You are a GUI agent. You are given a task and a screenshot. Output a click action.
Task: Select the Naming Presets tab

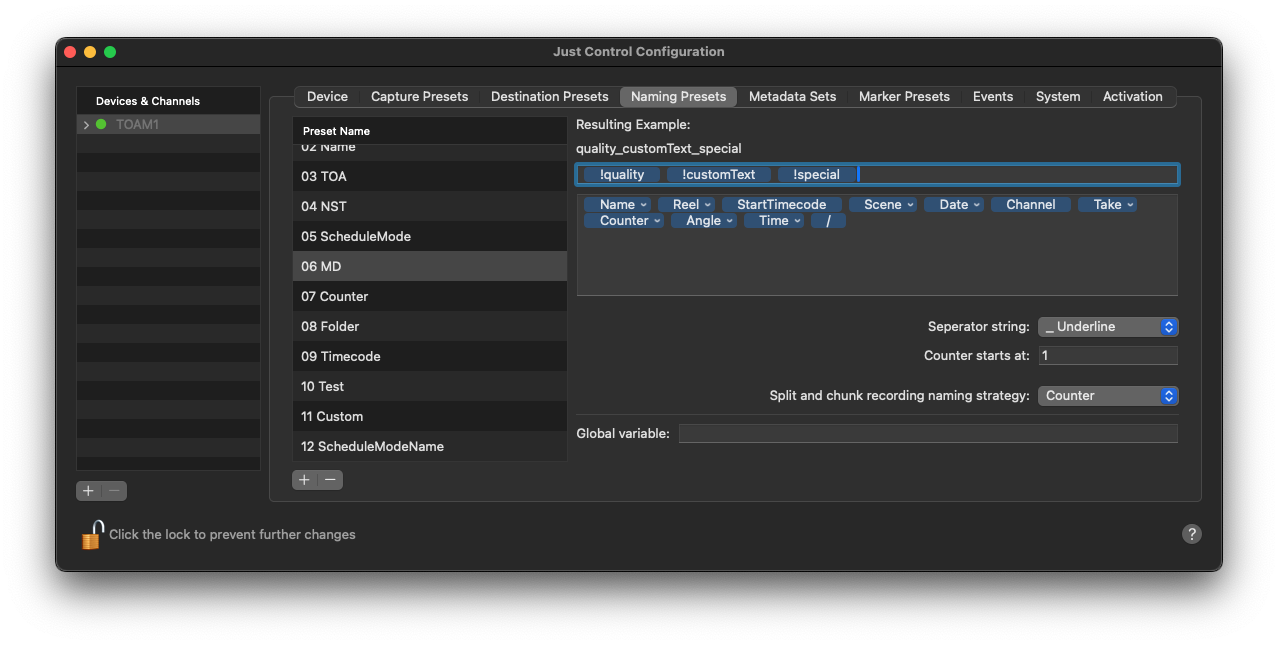(x=678, y=97)
